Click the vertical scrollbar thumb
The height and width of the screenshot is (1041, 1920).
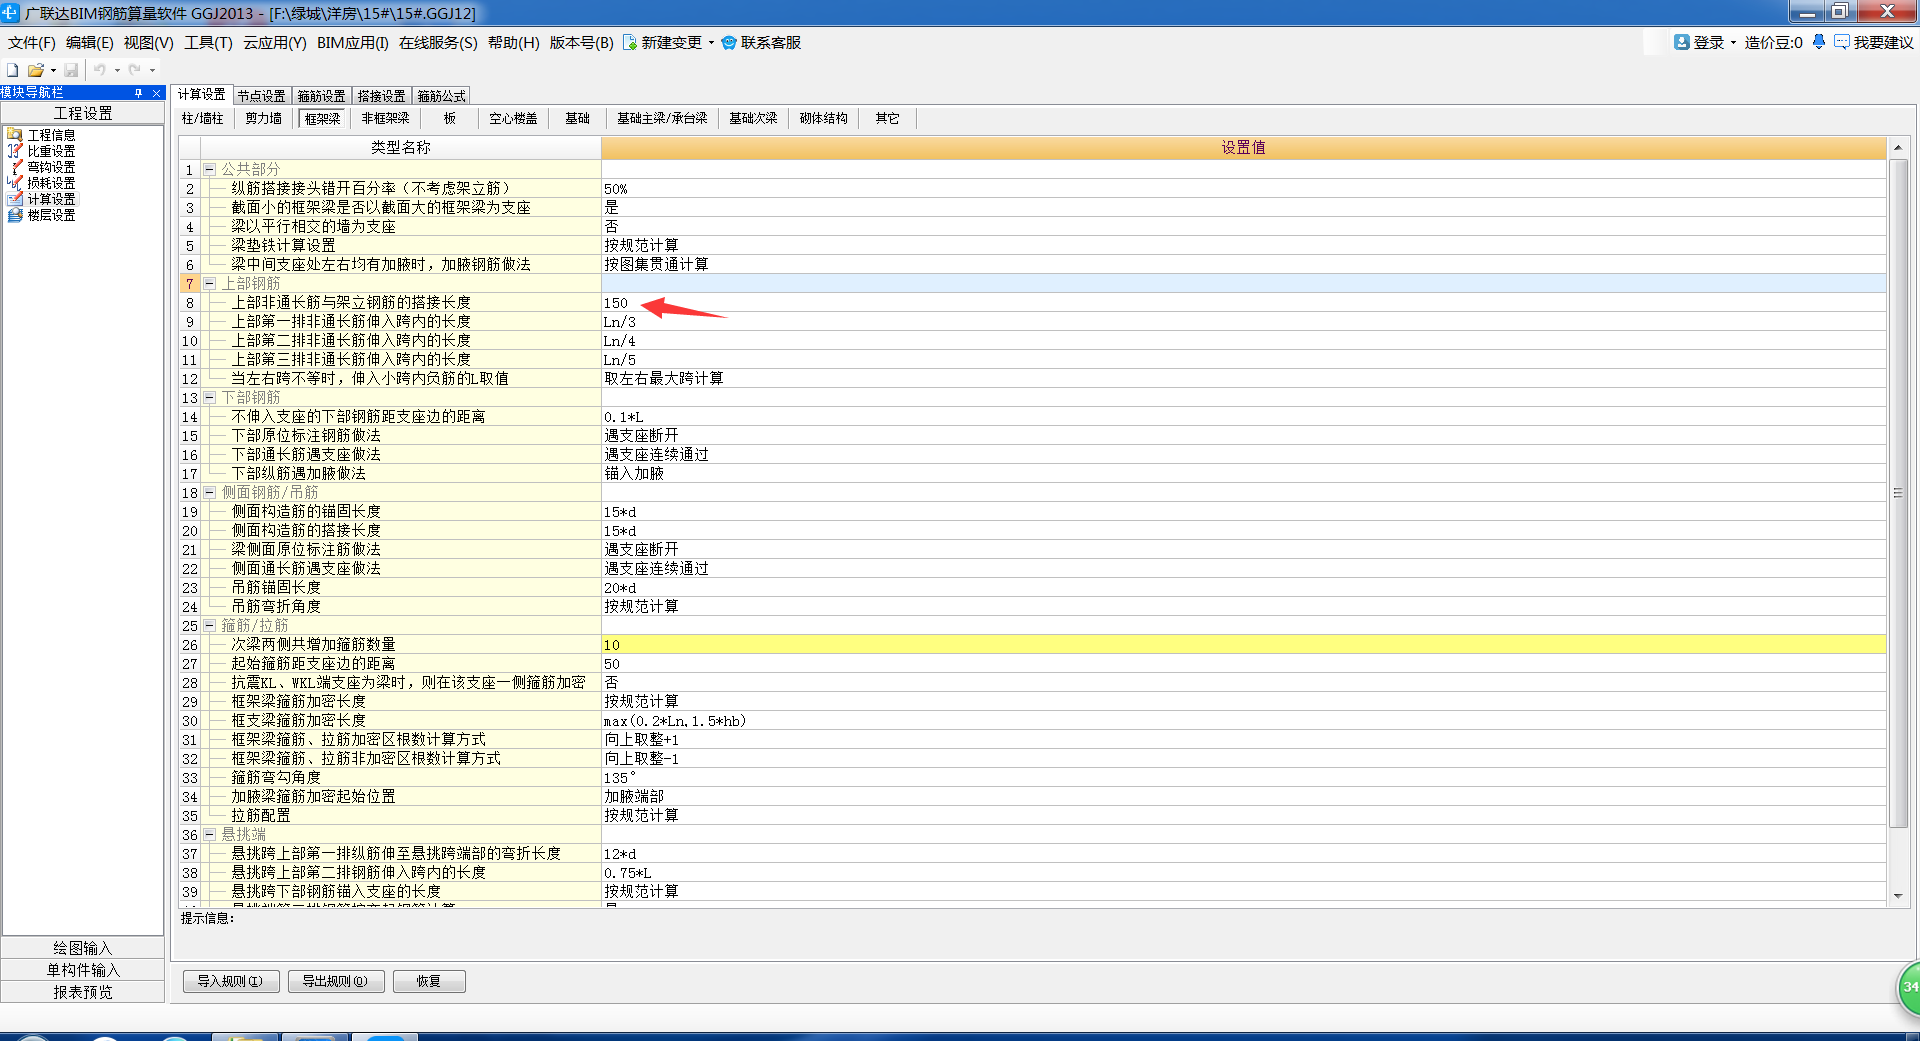pos(1898,493)
